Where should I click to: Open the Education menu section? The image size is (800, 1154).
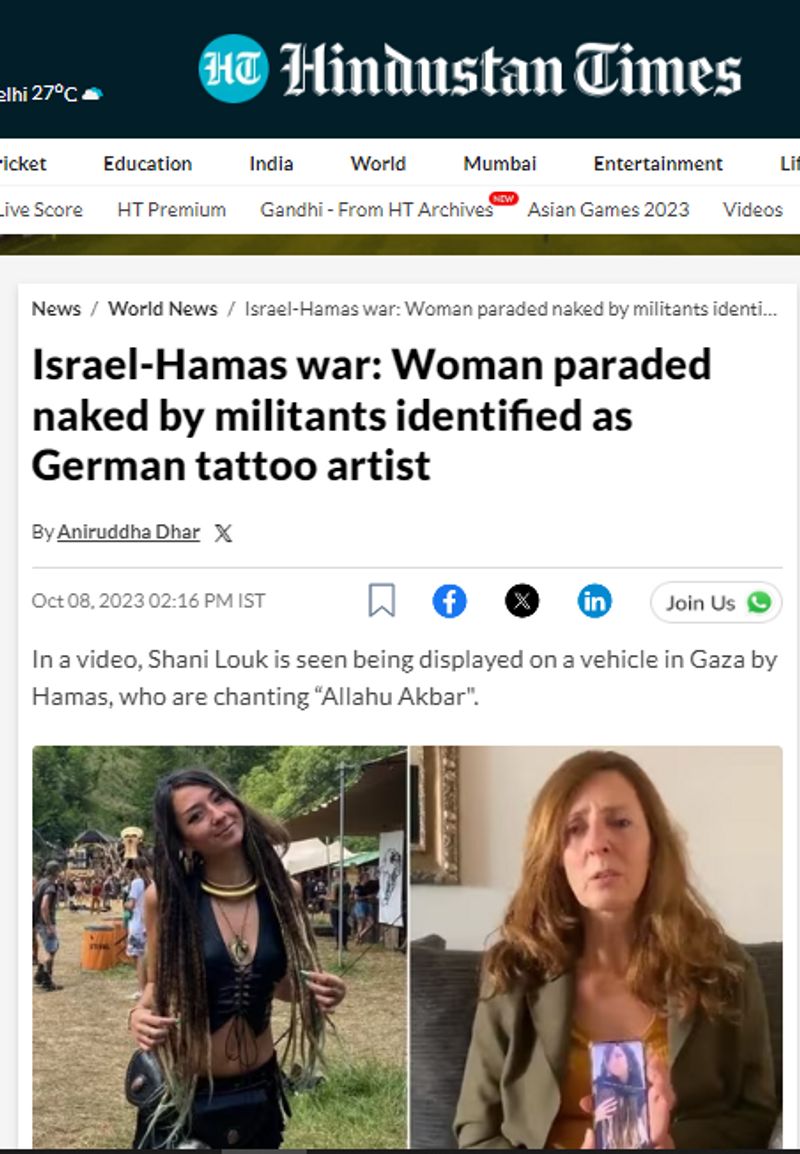(x=148, y=163)
